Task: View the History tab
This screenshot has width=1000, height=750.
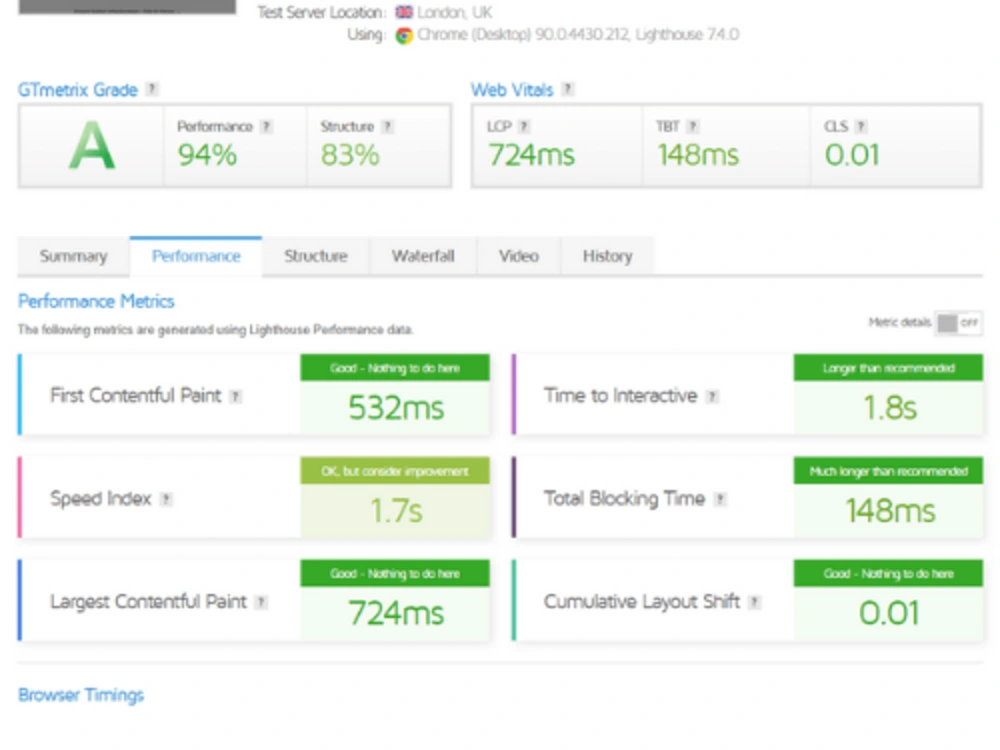Action: 607,256
